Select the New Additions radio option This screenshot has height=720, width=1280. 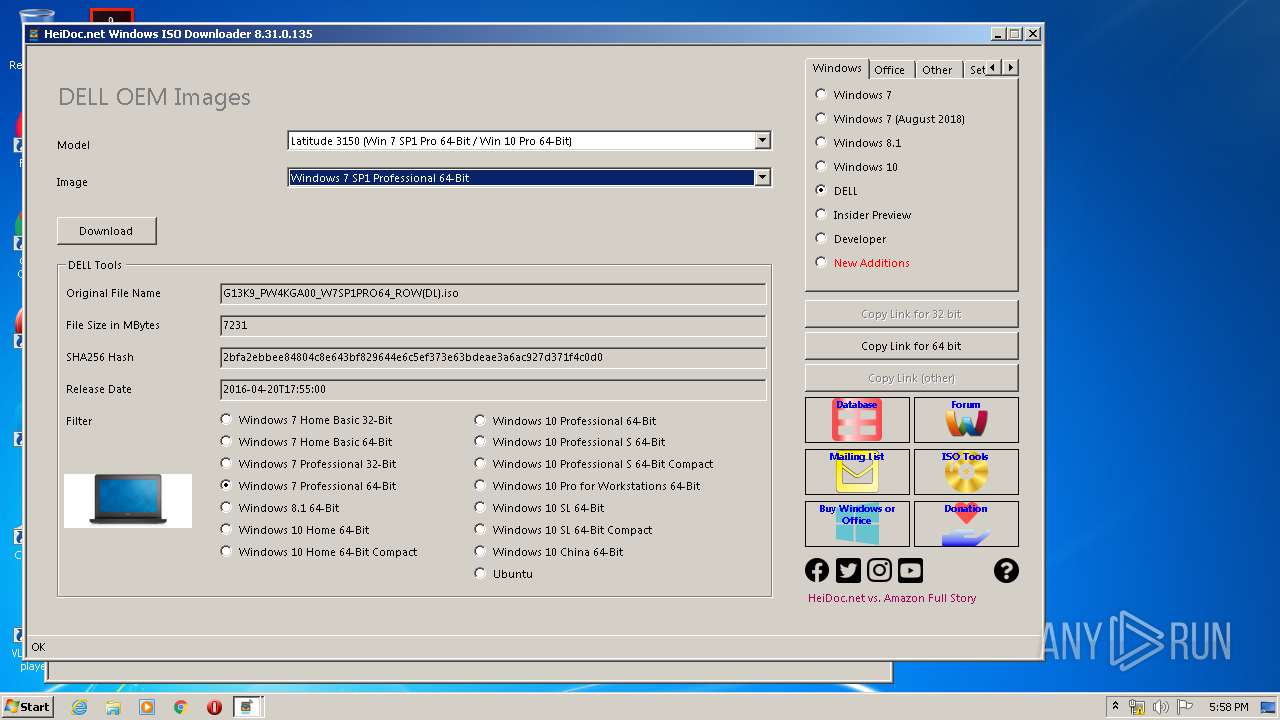[862, 263]
